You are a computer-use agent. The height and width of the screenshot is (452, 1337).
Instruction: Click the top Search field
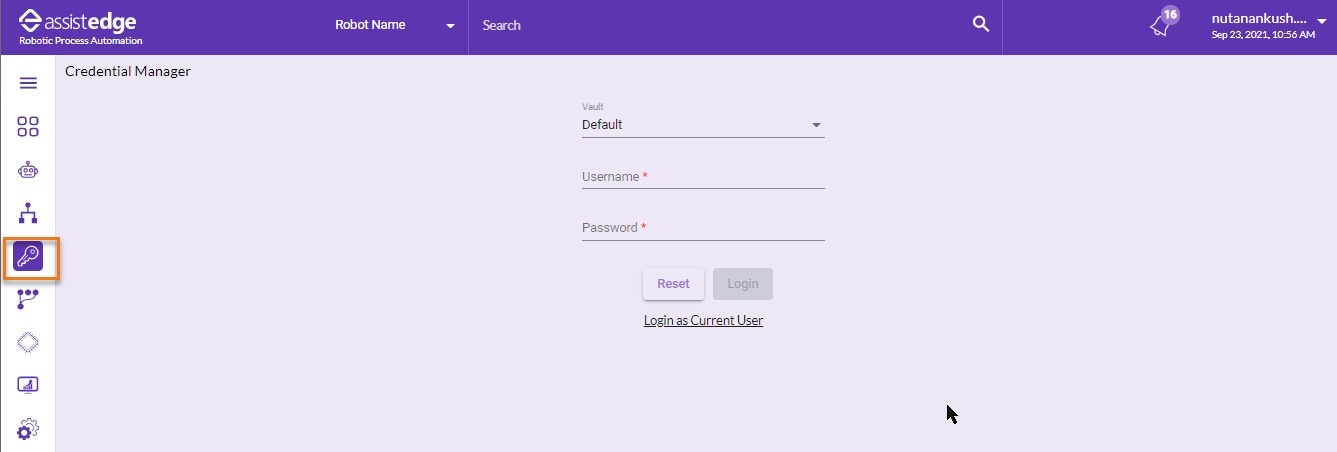point(720,25)
